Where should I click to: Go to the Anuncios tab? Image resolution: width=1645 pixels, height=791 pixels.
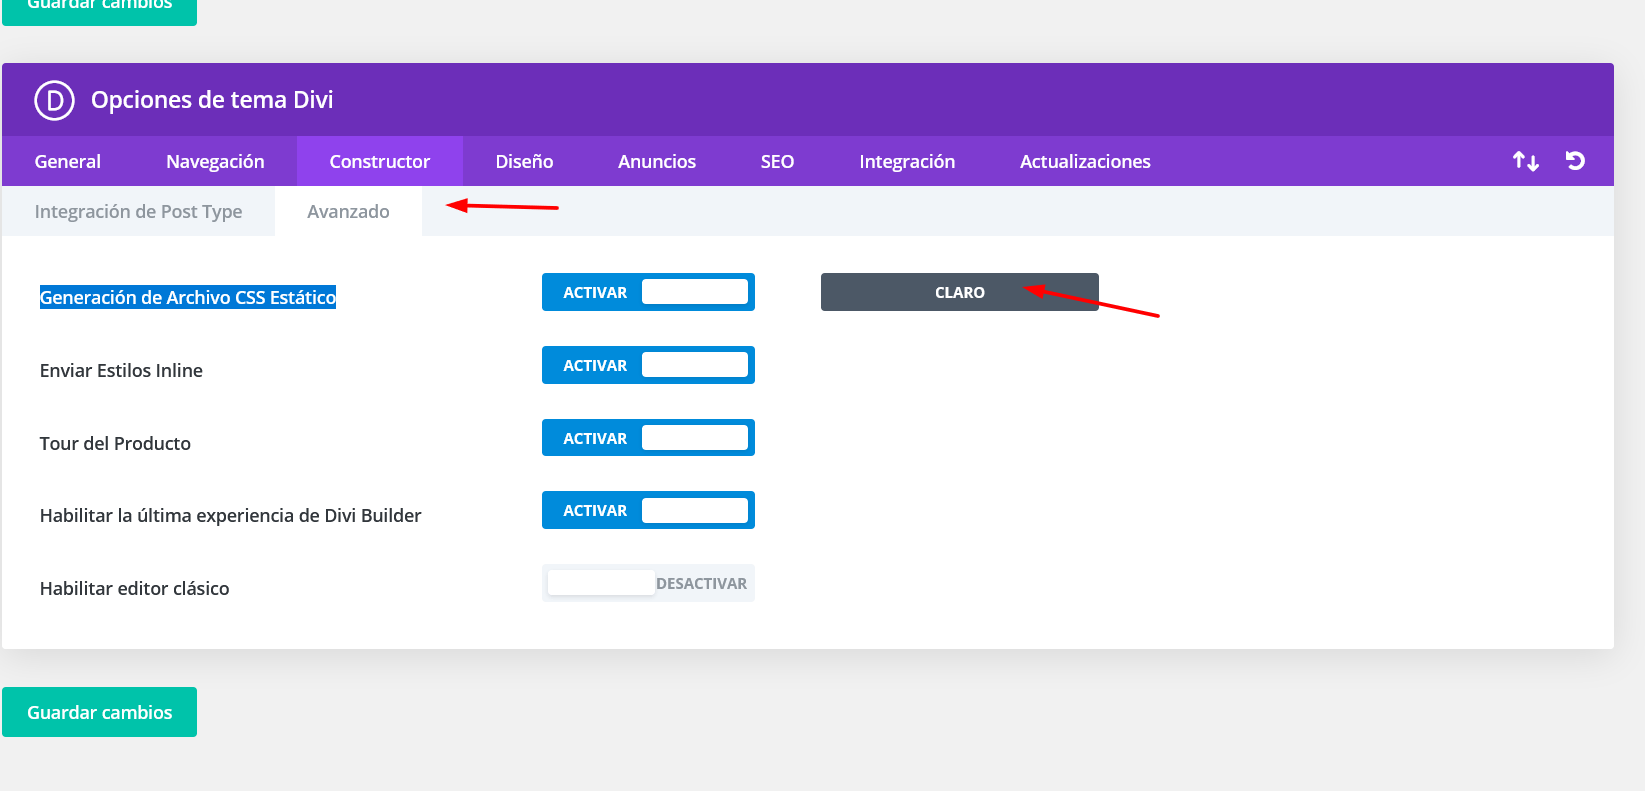(657, 161)
